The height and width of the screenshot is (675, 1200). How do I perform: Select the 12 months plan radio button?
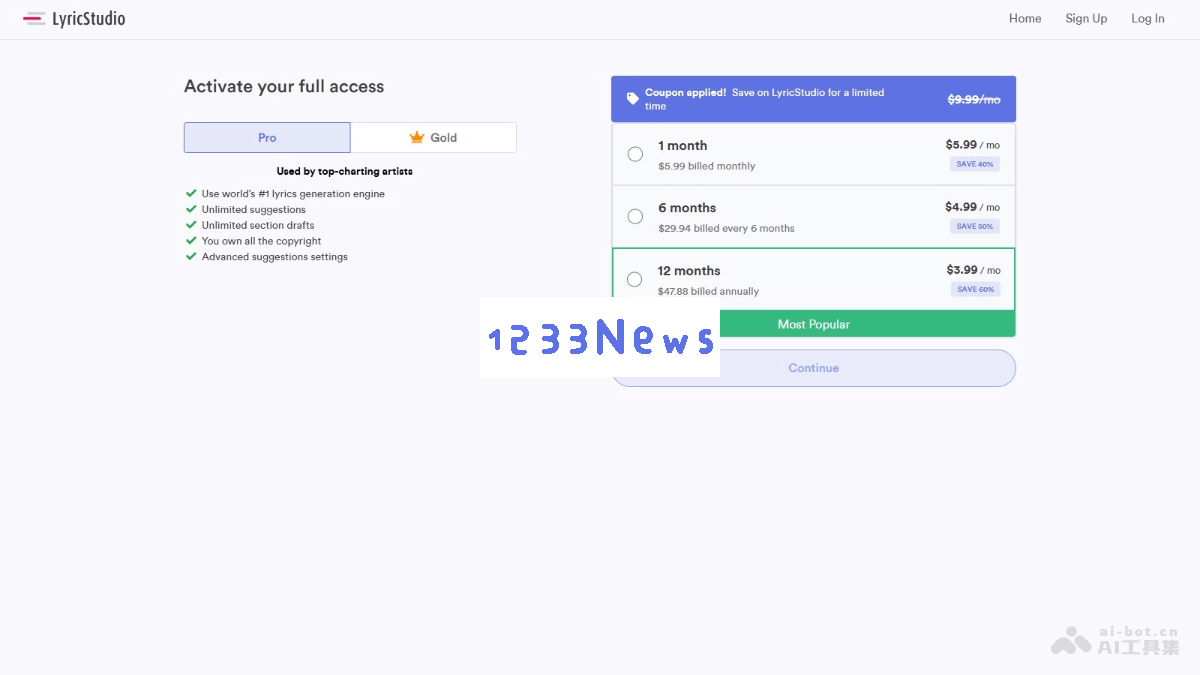point(635,279)
